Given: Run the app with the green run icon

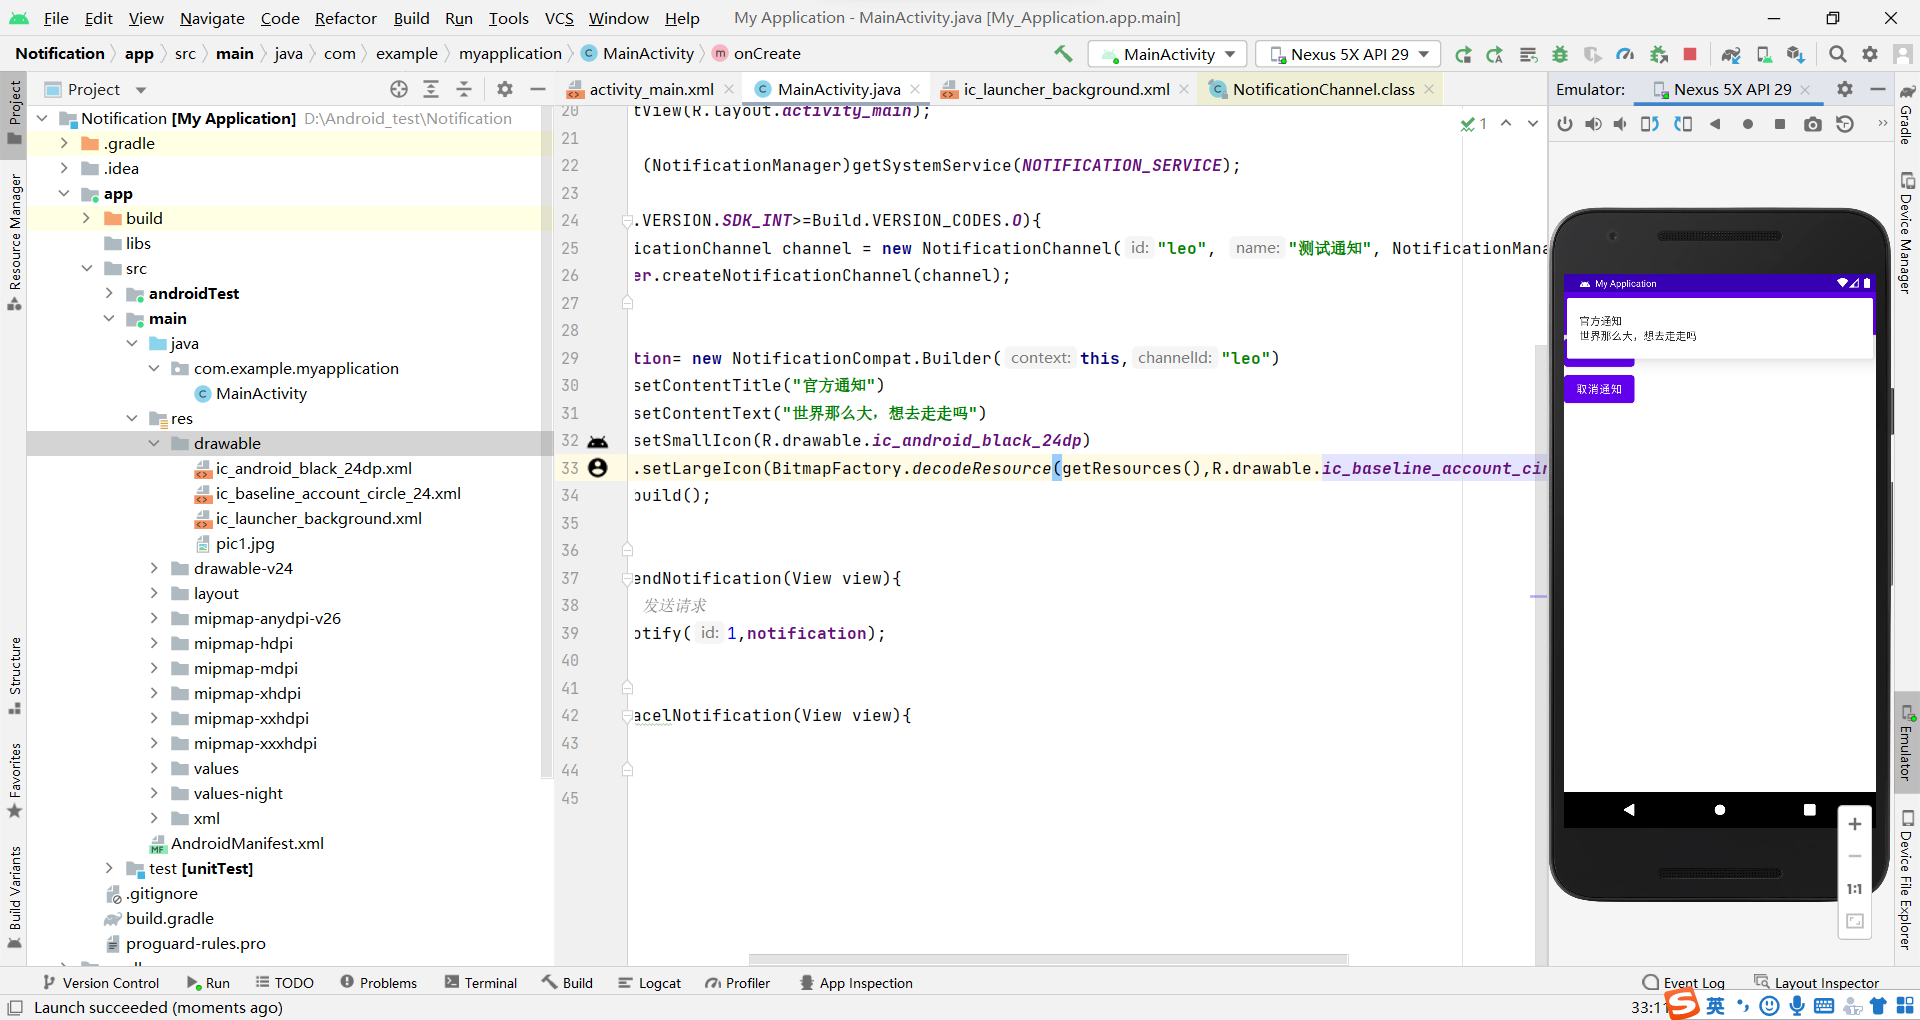Looking at the screenshot, I should point(1463,54).
